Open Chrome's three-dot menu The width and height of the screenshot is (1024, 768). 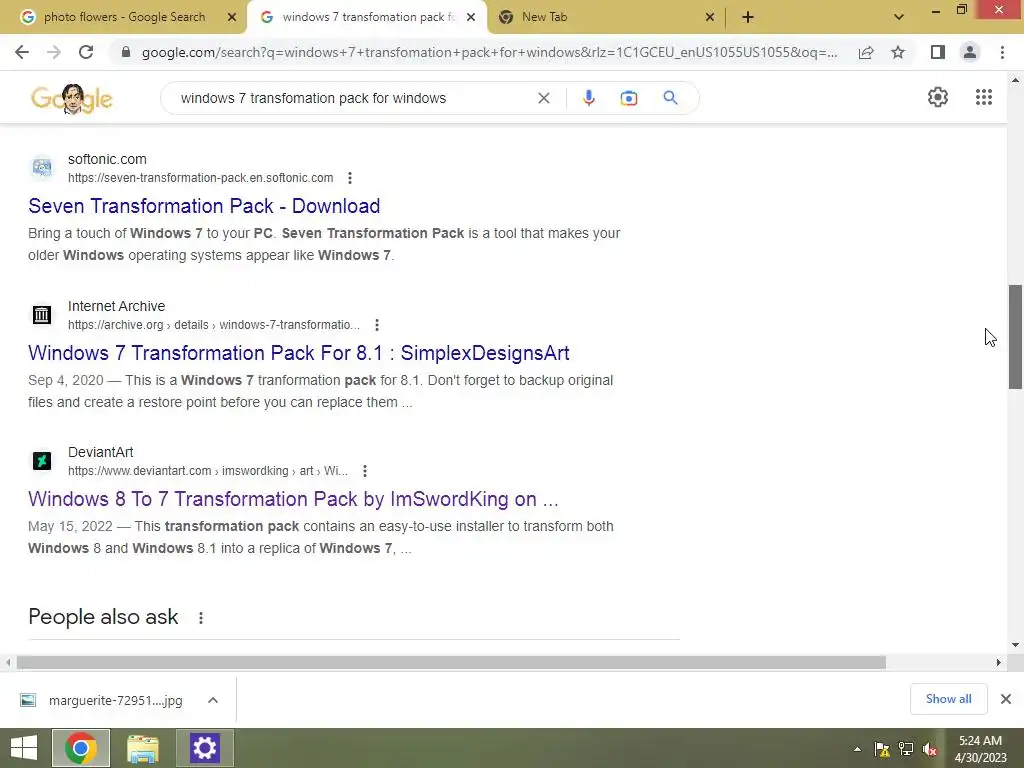pos(1002,52)
